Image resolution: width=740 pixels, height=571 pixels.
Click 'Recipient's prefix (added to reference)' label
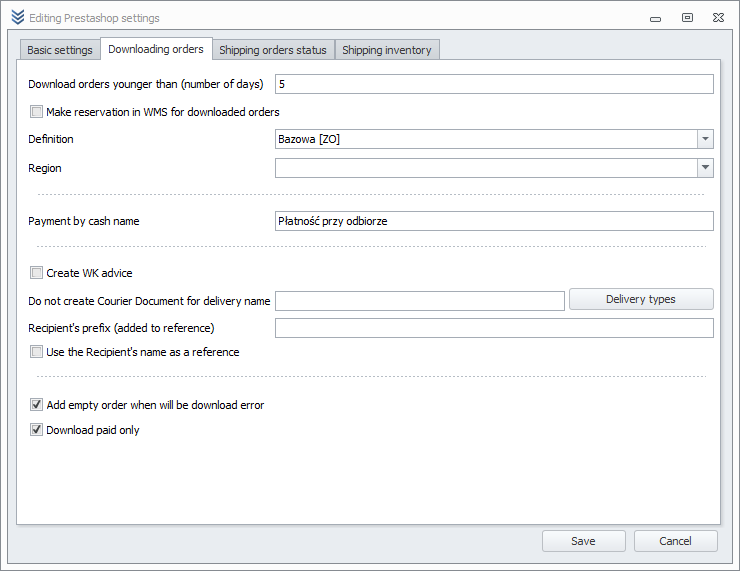point(121,328)
